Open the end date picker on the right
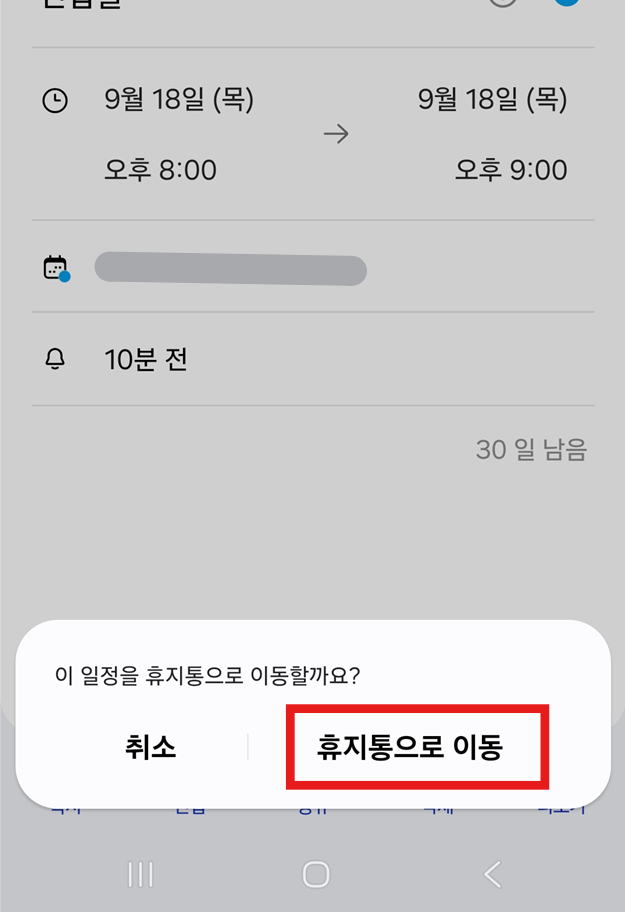Image resolution: width=625 pixels, height=913 pixels. 493,100
